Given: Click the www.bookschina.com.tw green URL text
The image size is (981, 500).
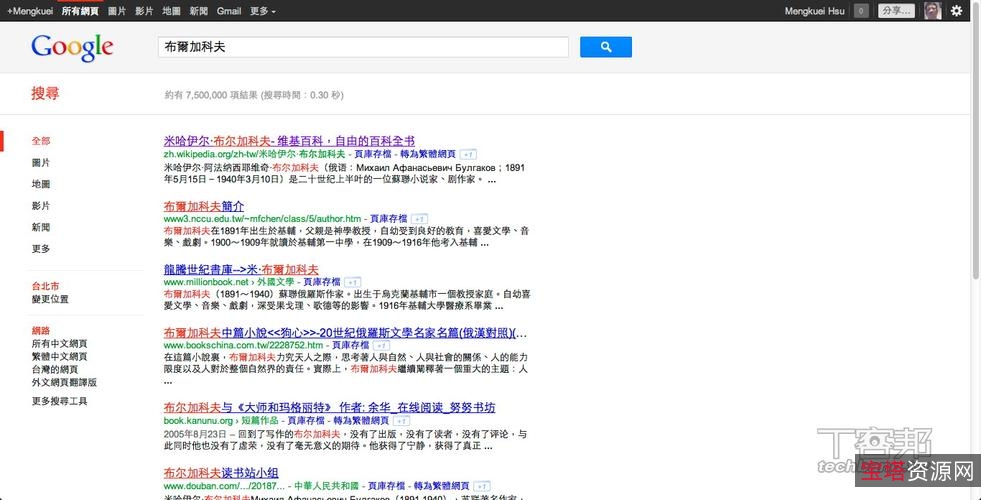Looking at the screenshot, I should 243,345.
